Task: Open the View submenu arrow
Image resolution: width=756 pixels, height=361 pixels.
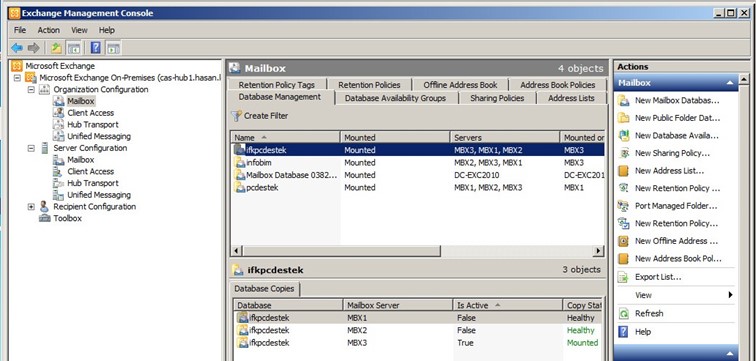Action: pyautogui.click(x=730, y=295)
